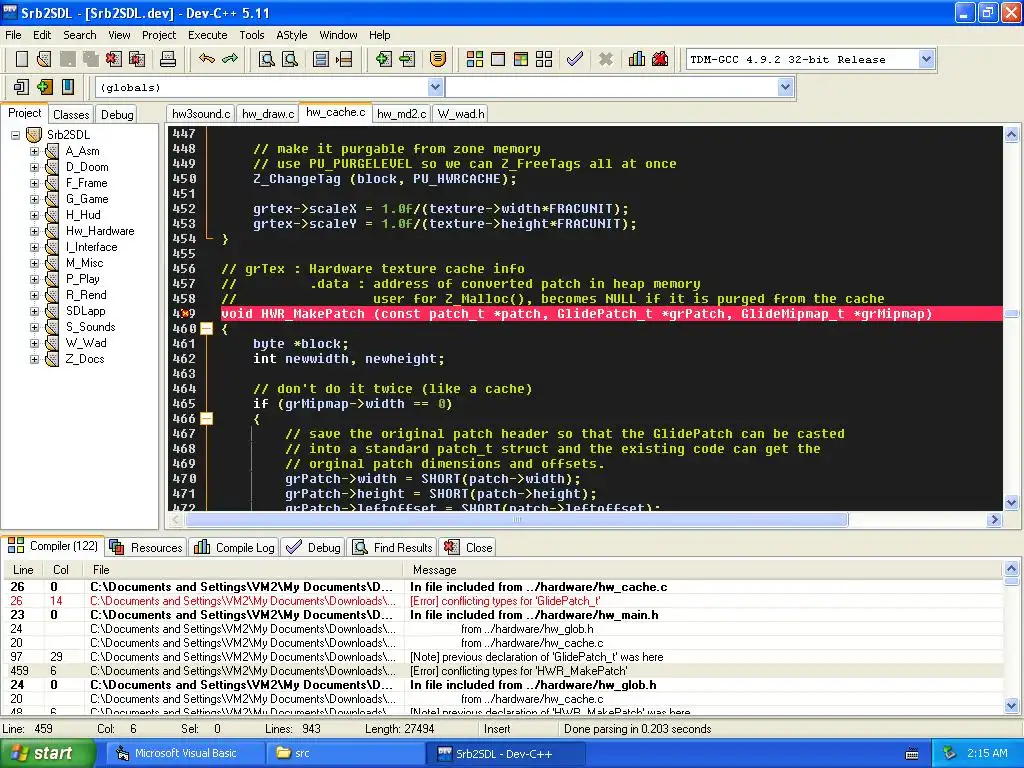Click the Delete profiling information icon

point(660,59)
